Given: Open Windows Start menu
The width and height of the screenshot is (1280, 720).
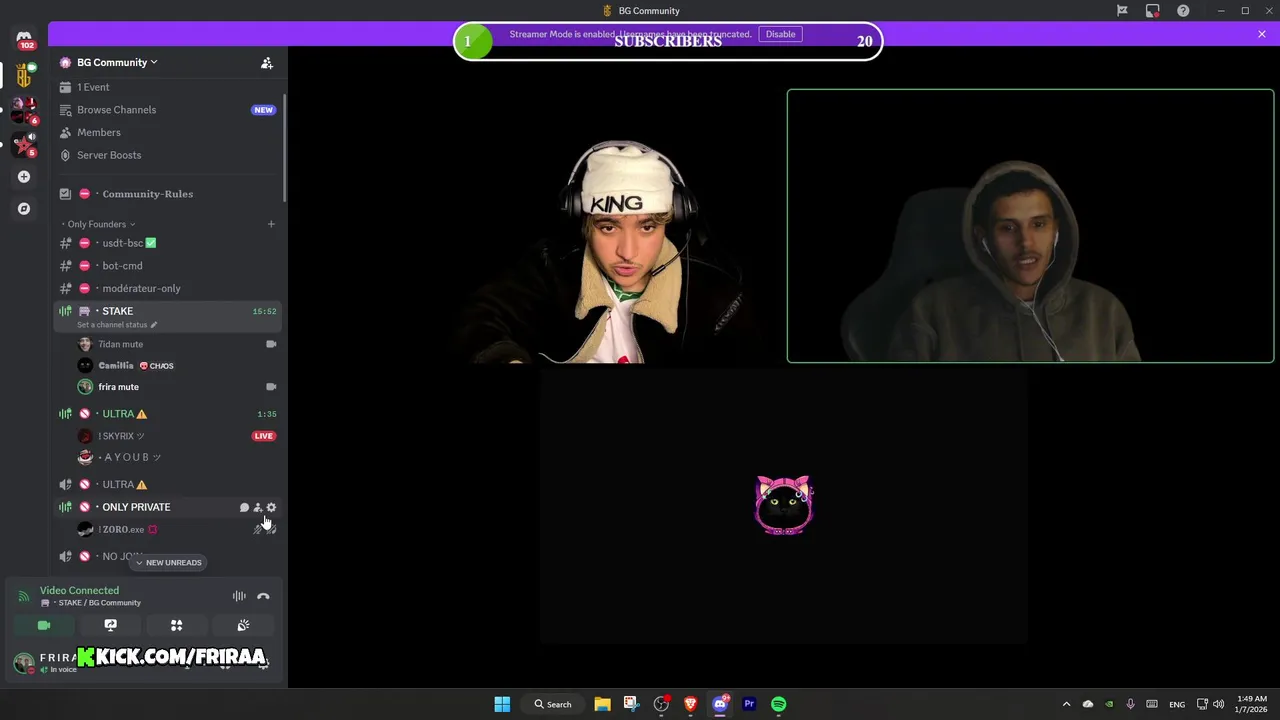Looking at the screenshot, I should click(x=502, y=704).
